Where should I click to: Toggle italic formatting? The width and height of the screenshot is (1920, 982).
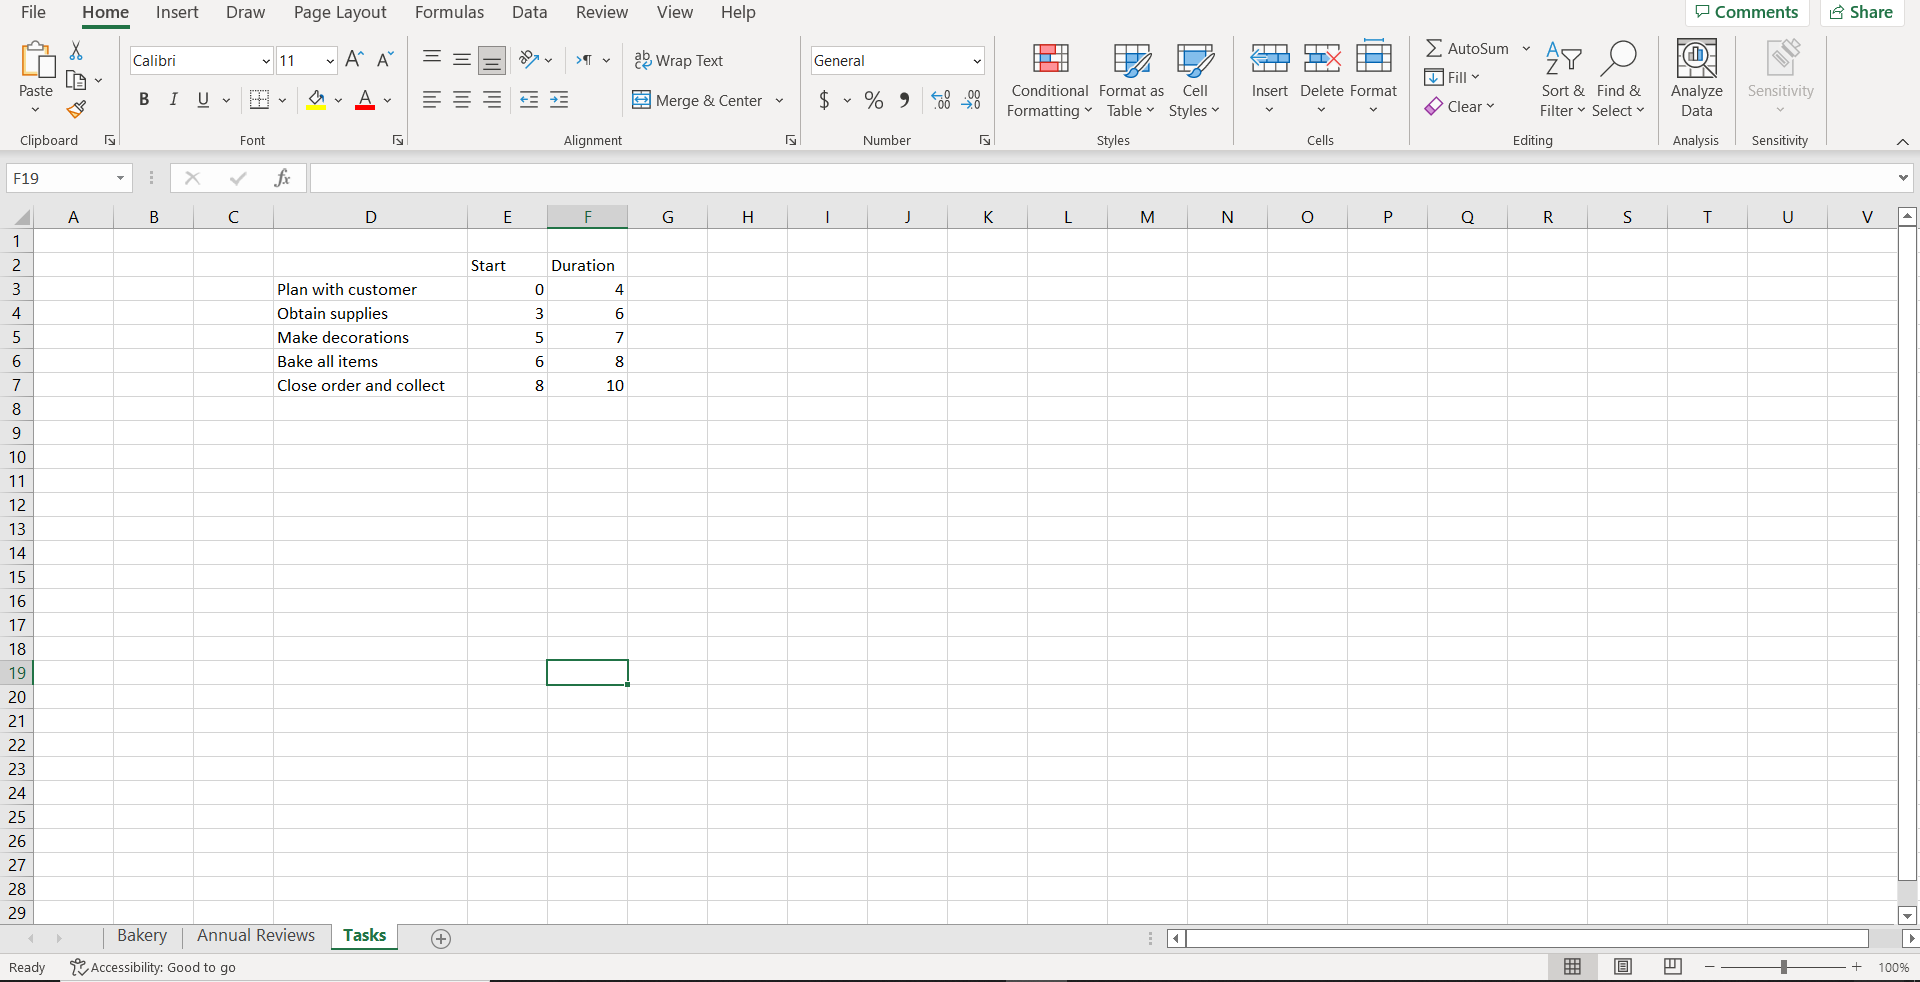[173, 99]
